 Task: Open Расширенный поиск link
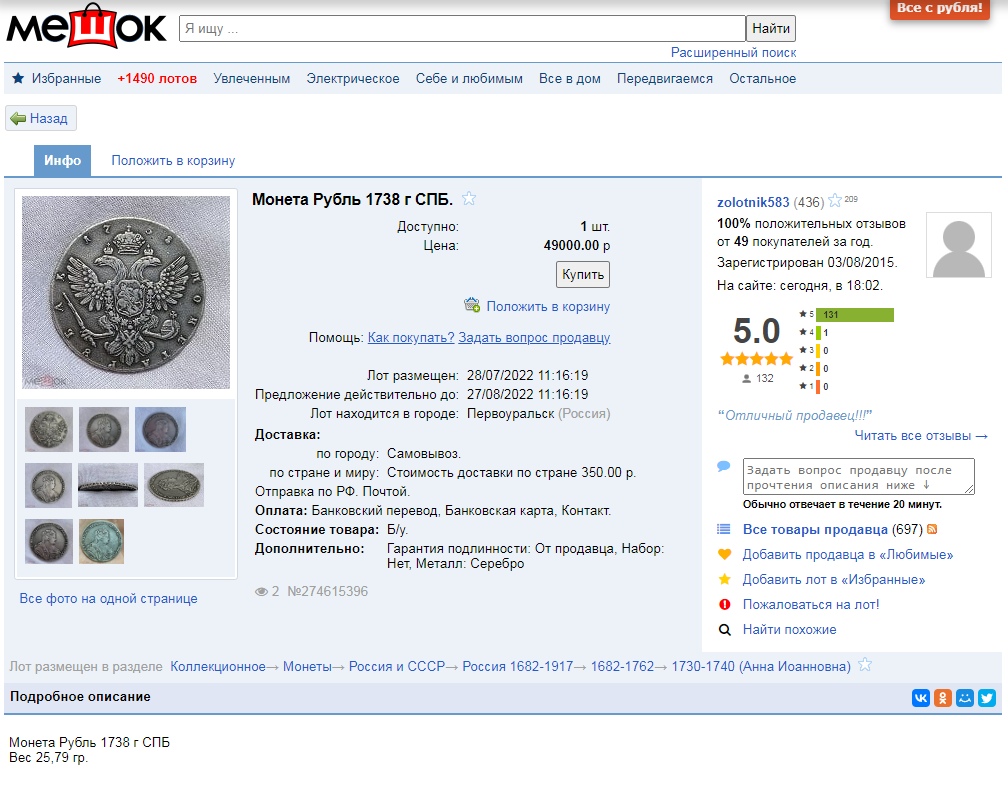(x=733, y=52)
